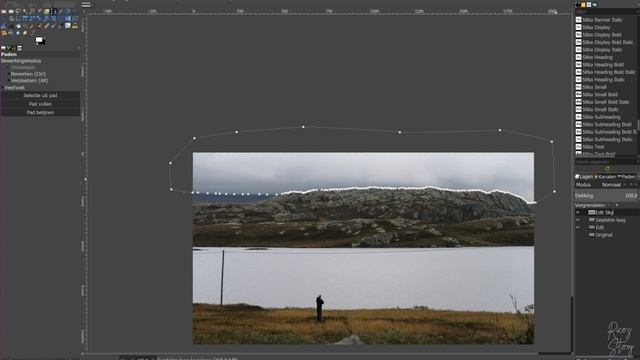Choose the Sitka Small Bold font
The height and width of the screenshot is (360, 640).
point(600,94)
